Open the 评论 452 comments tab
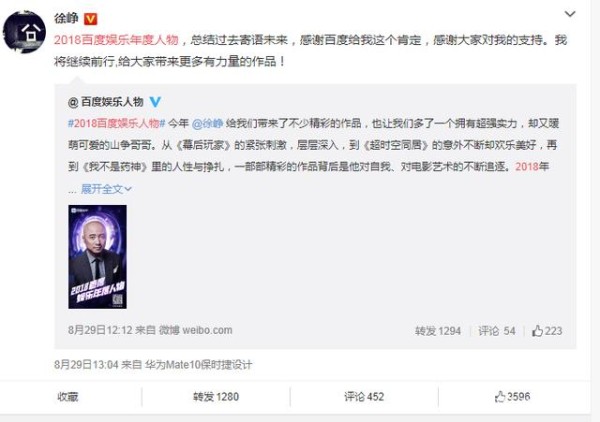600x422 pixels. coord(364,397)
